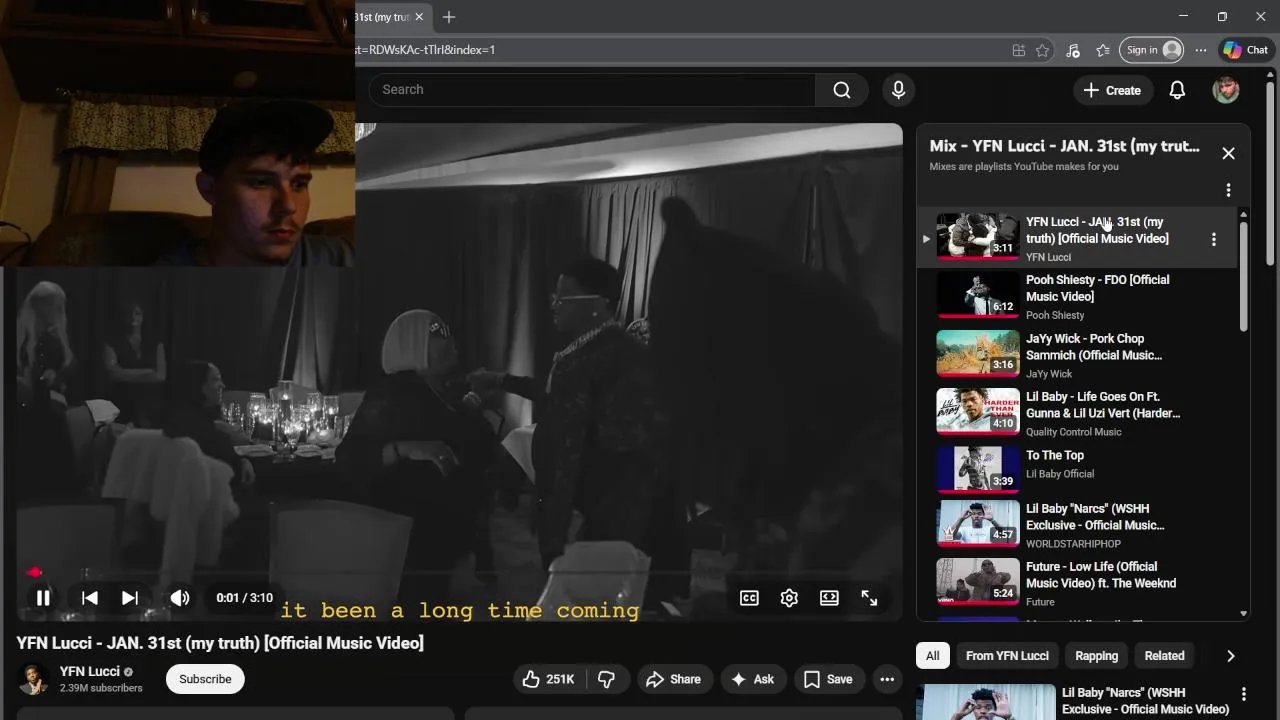
Task: Search by voice microphone icon
Action: (x=898, y=90)
